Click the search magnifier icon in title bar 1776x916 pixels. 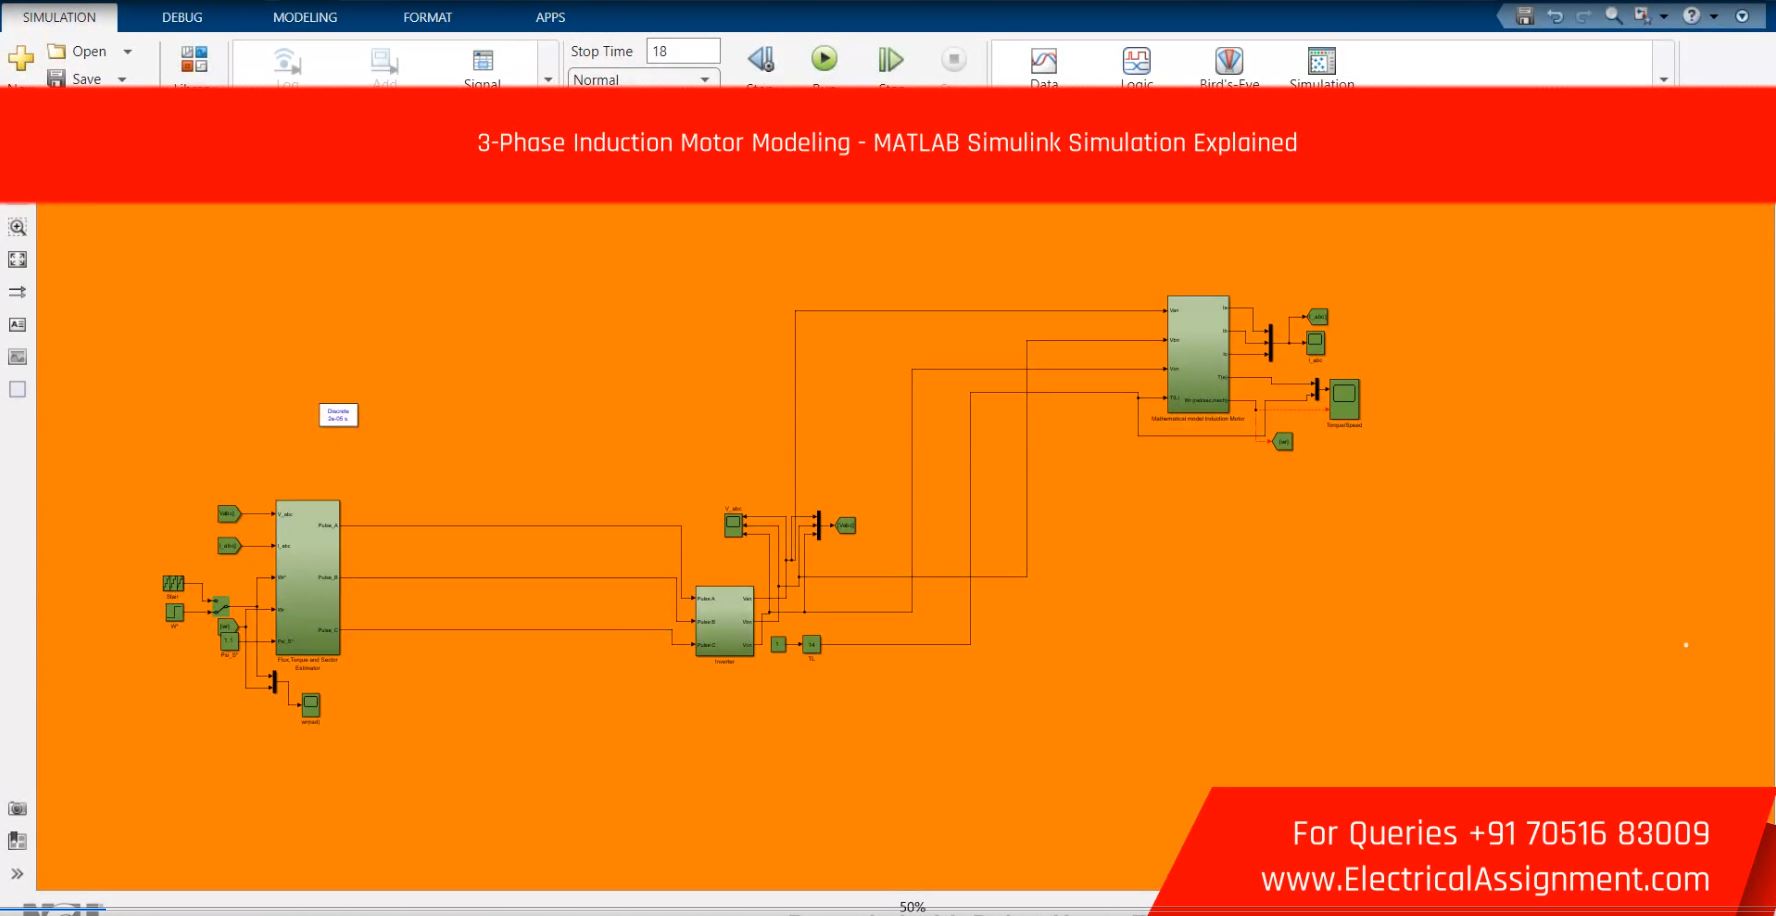pyautogui.click(x=1613, y=15)
